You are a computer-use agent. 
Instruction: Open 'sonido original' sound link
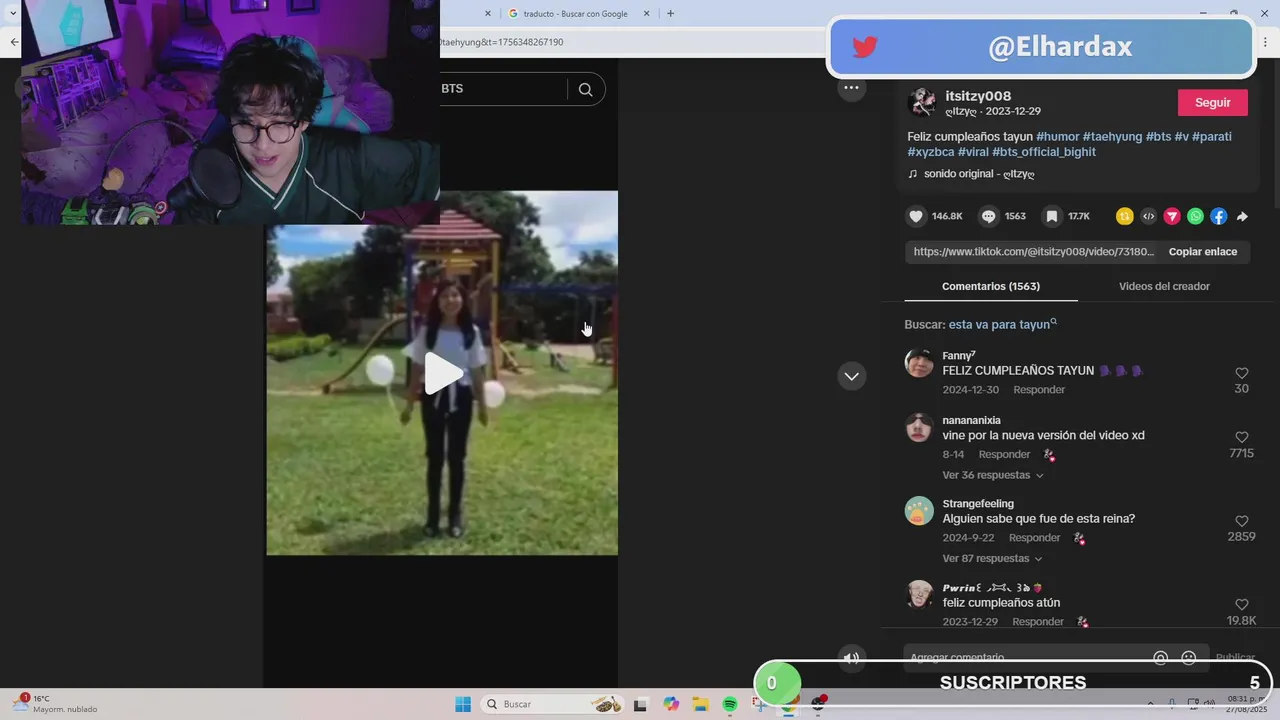point(979,174)
